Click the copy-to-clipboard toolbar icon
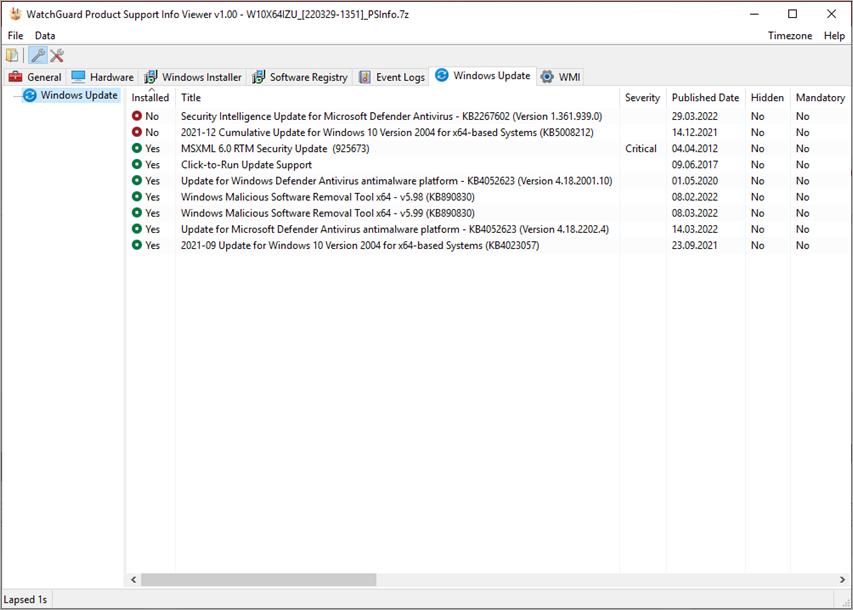Viewport: 853px width, 610px height. point(12,55)
